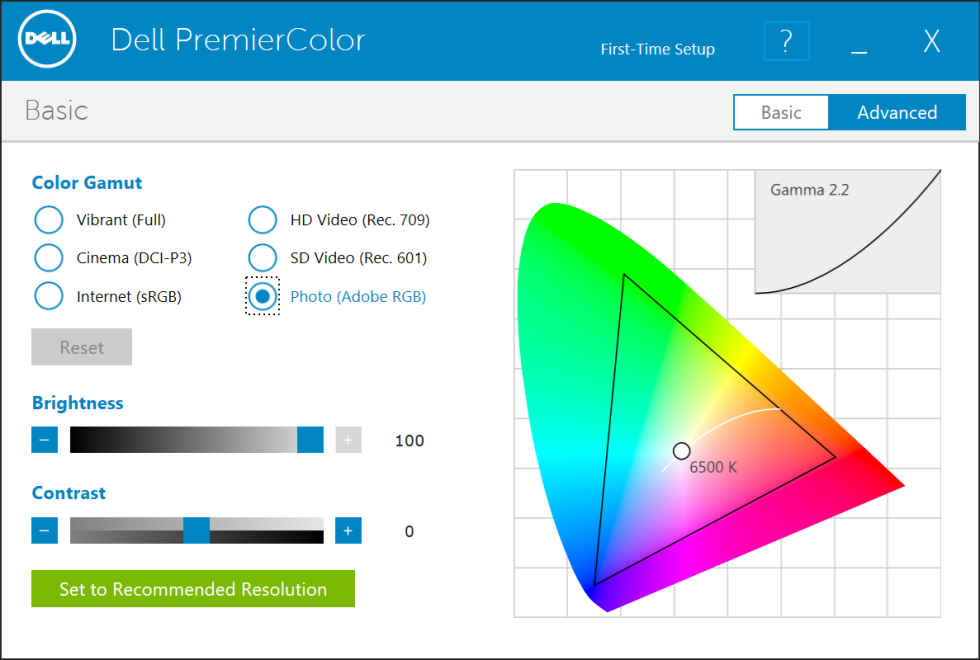980x660 pixels.
Task: Click the 6500 K white point marker
Action: click(682, 450)
